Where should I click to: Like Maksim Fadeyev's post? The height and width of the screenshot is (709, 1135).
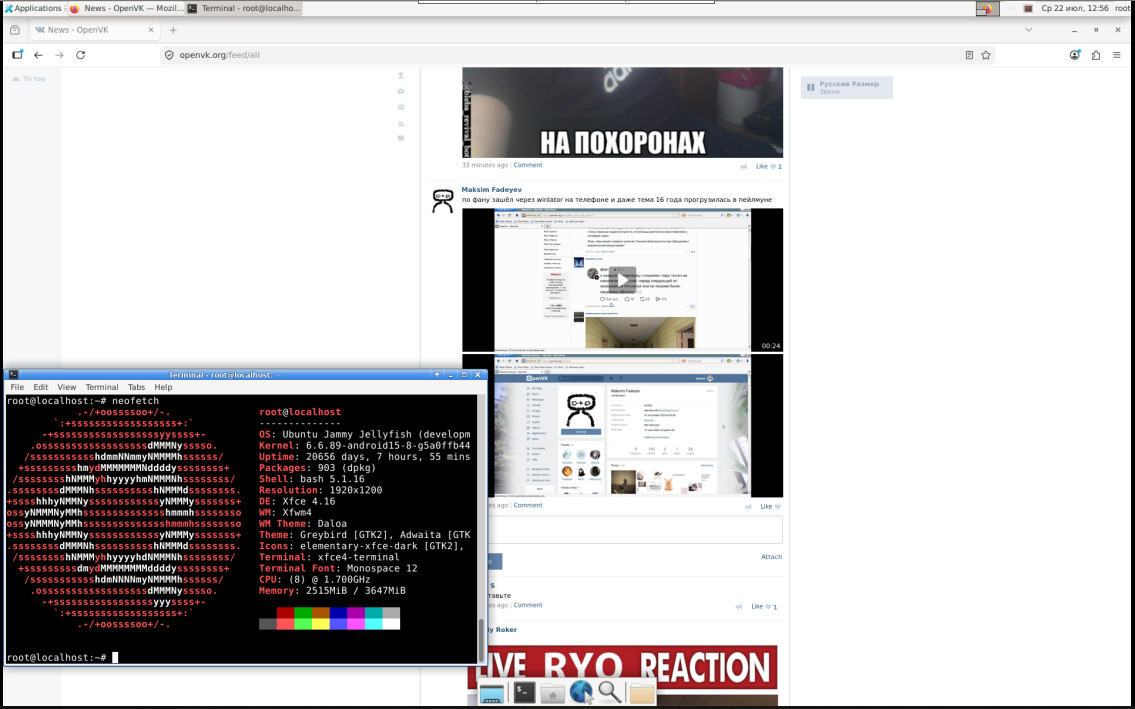pos(769,507)
